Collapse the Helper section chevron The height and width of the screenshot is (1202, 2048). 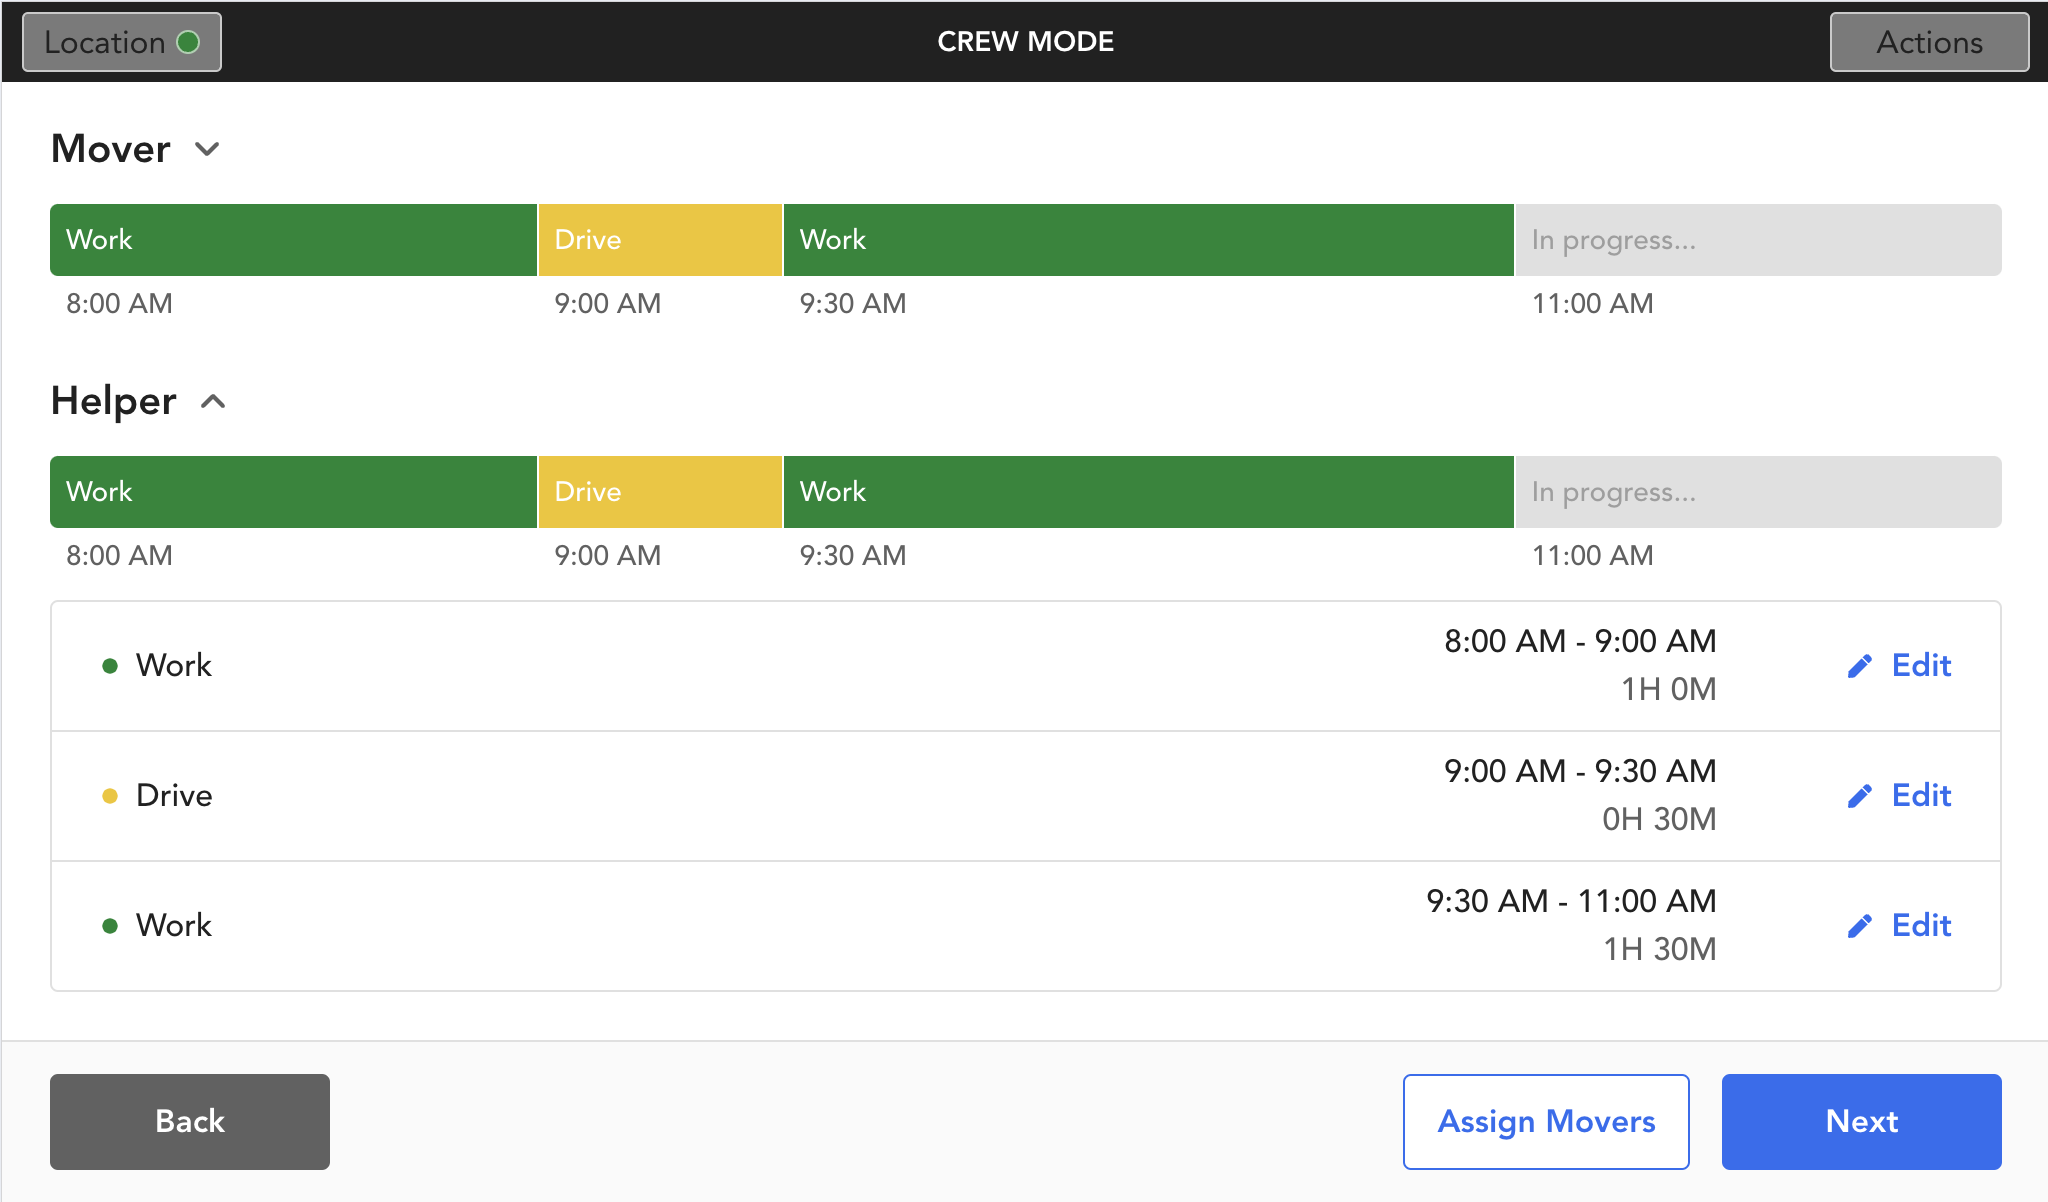tap(213, 401)
